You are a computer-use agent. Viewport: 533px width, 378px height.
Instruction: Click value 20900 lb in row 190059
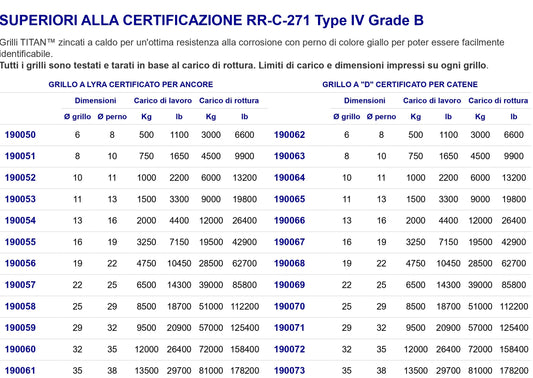(179, 328)
